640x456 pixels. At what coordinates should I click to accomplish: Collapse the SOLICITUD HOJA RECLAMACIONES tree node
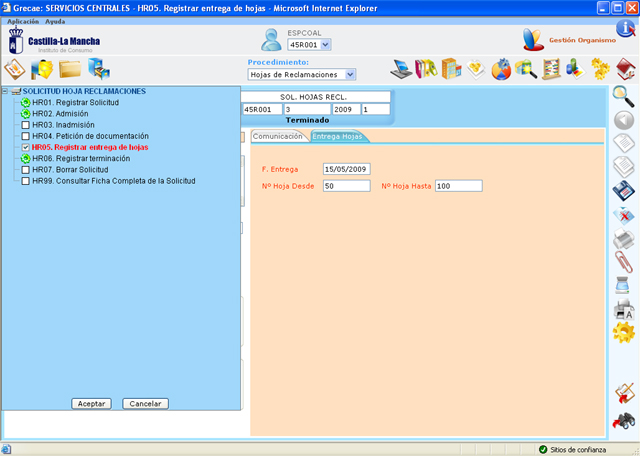point(5,91)
